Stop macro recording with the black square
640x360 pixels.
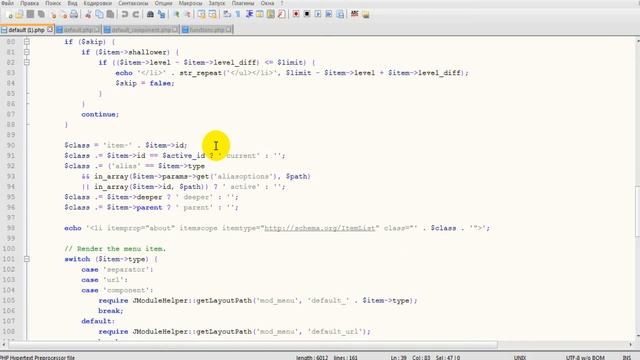pos(307,15)
